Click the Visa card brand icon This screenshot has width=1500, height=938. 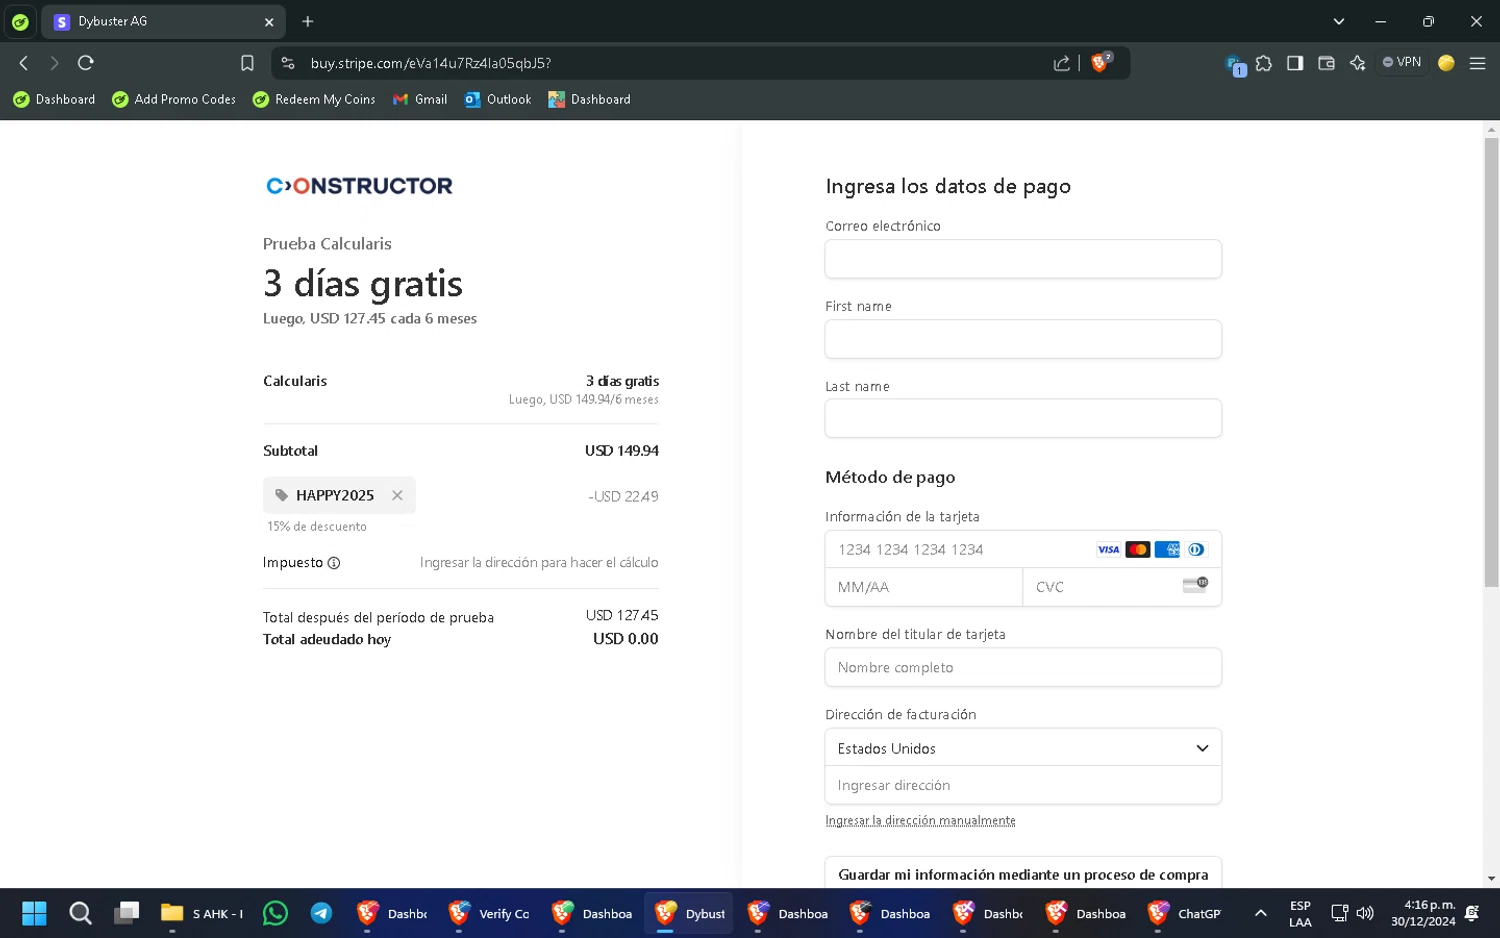(1108, 549)
